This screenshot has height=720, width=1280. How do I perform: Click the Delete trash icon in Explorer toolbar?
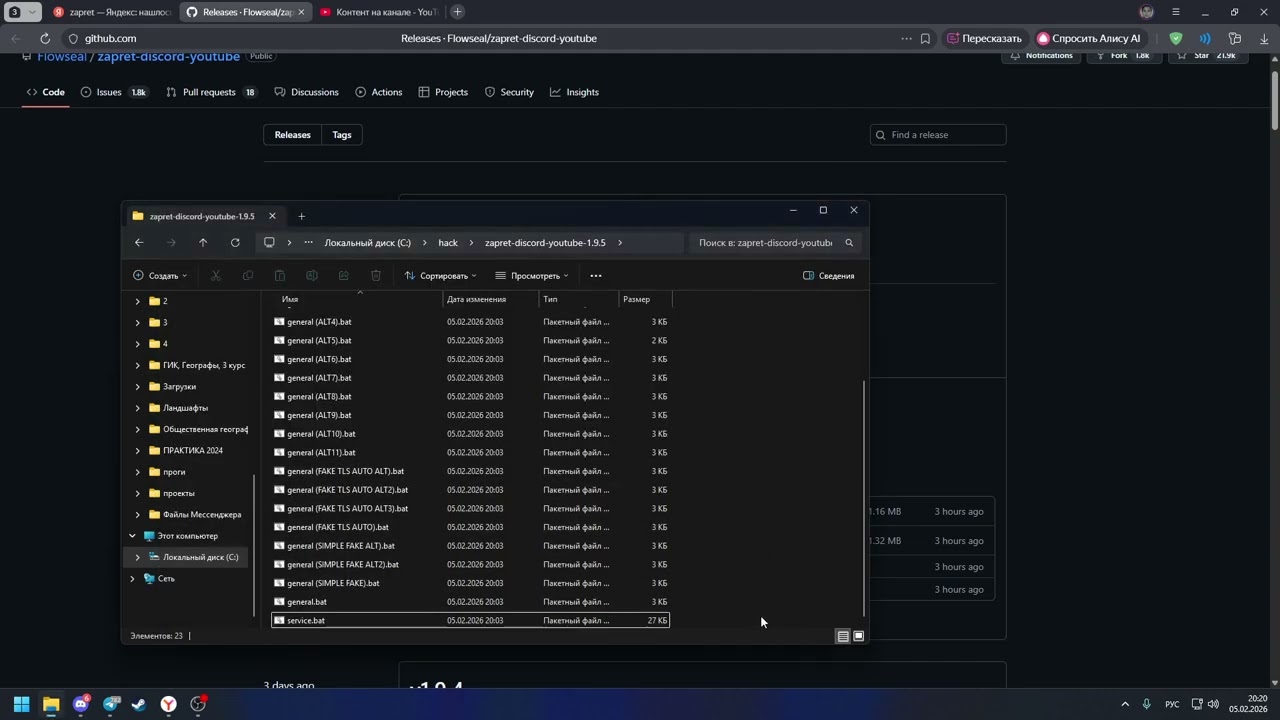pos(376,276)
